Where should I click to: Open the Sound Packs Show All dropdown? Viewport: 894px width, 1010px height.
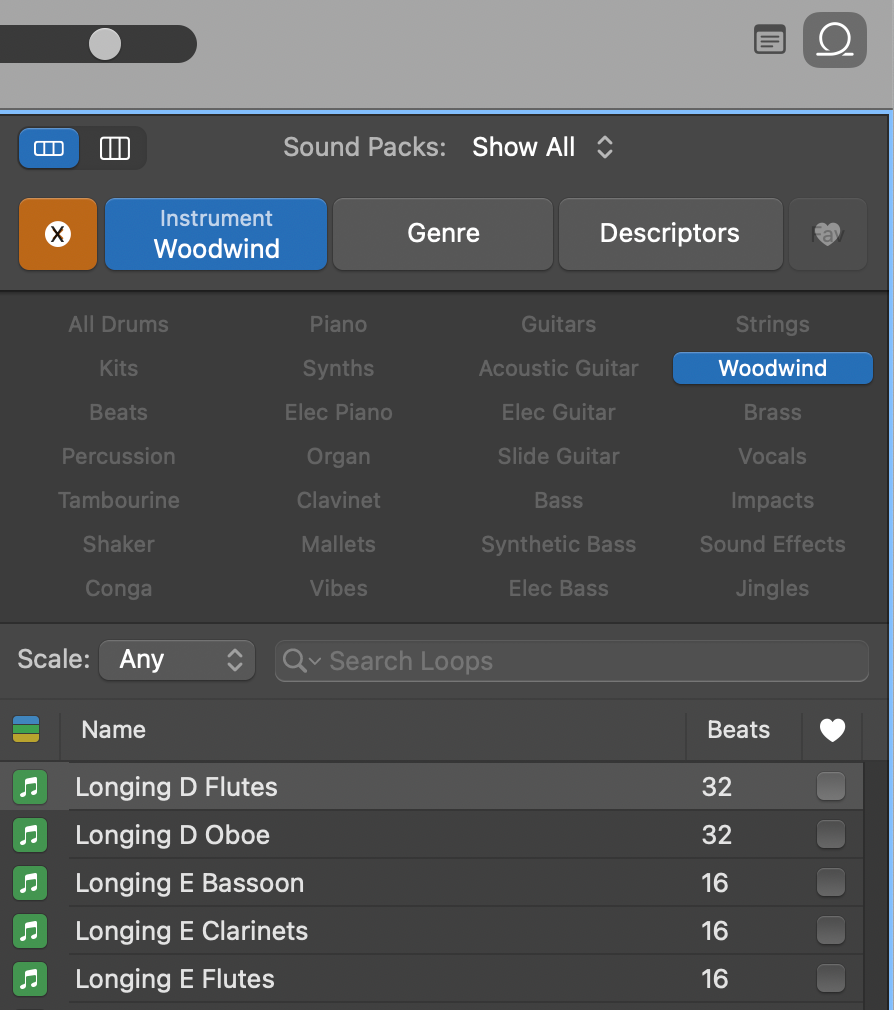(x=543, y=148)
